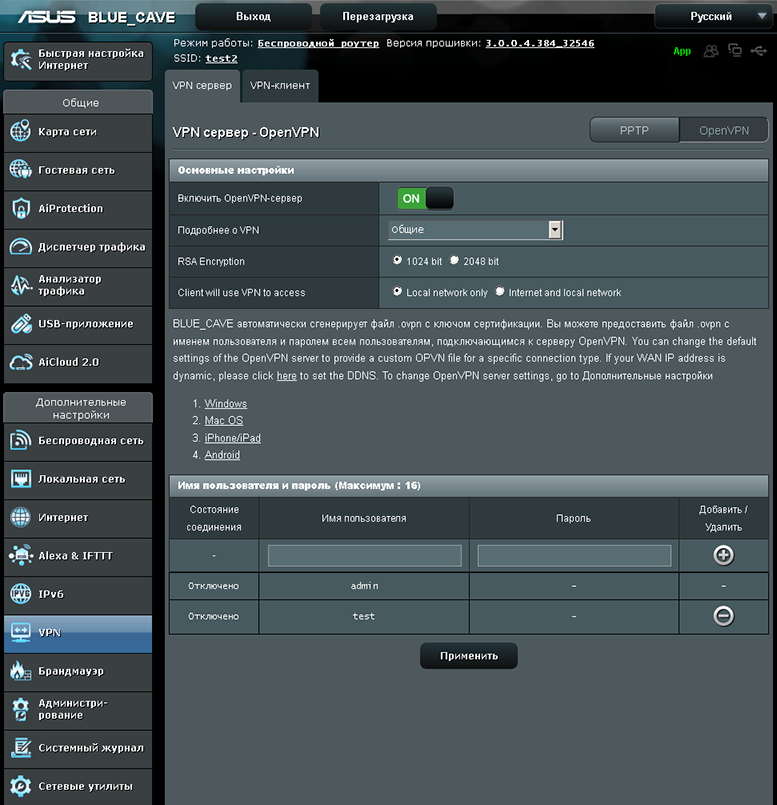The image size is (777, 805).
Task: Click the admin username cell
Action: pyautogui.click(x=364, y=586)
